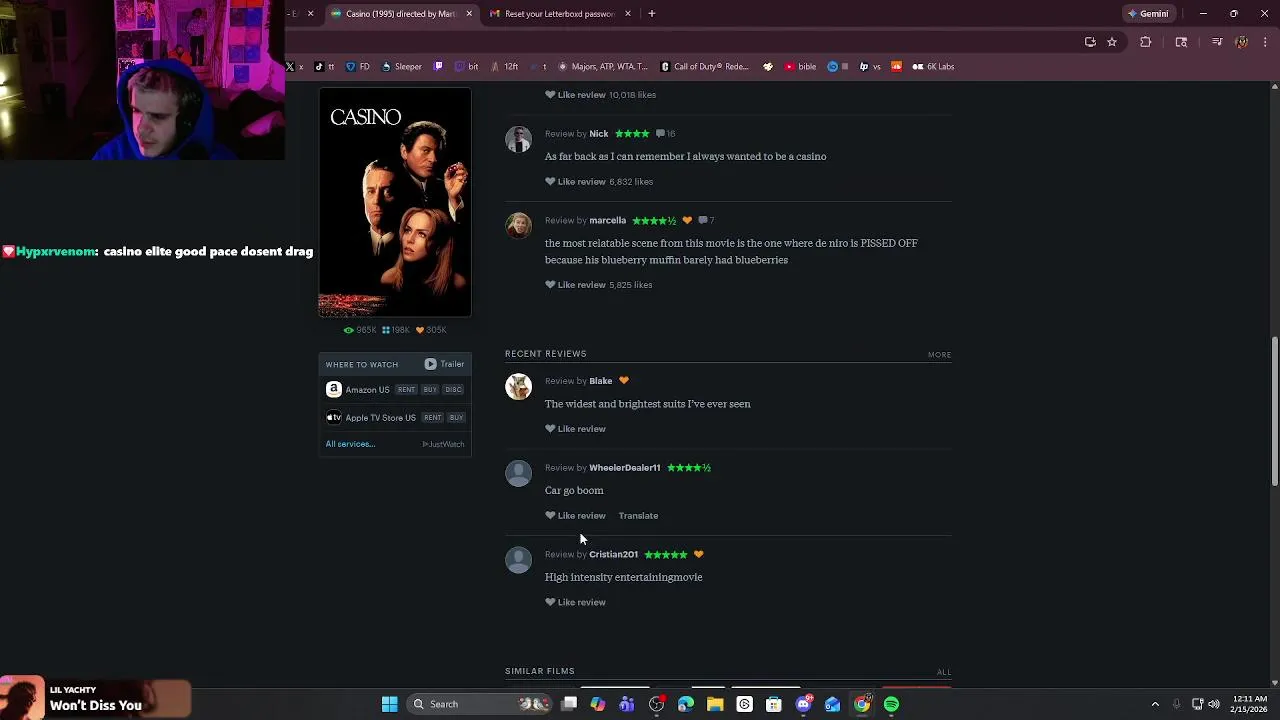Open TikTok tt bookmark
The image size is (1280, 720).
325,67
